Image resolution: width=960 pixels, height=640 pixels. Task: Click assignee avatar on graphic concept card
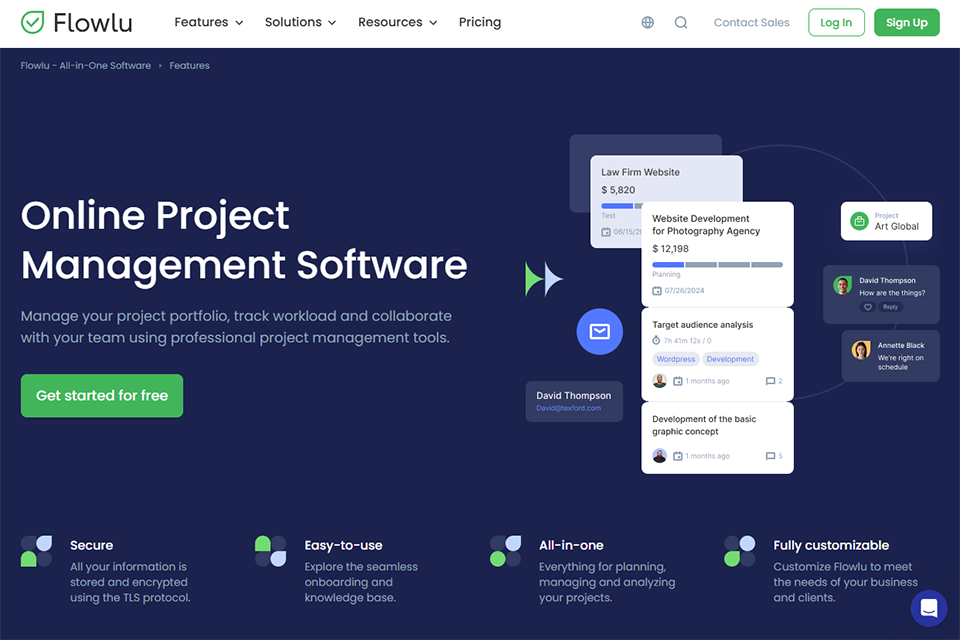point(659,455)
